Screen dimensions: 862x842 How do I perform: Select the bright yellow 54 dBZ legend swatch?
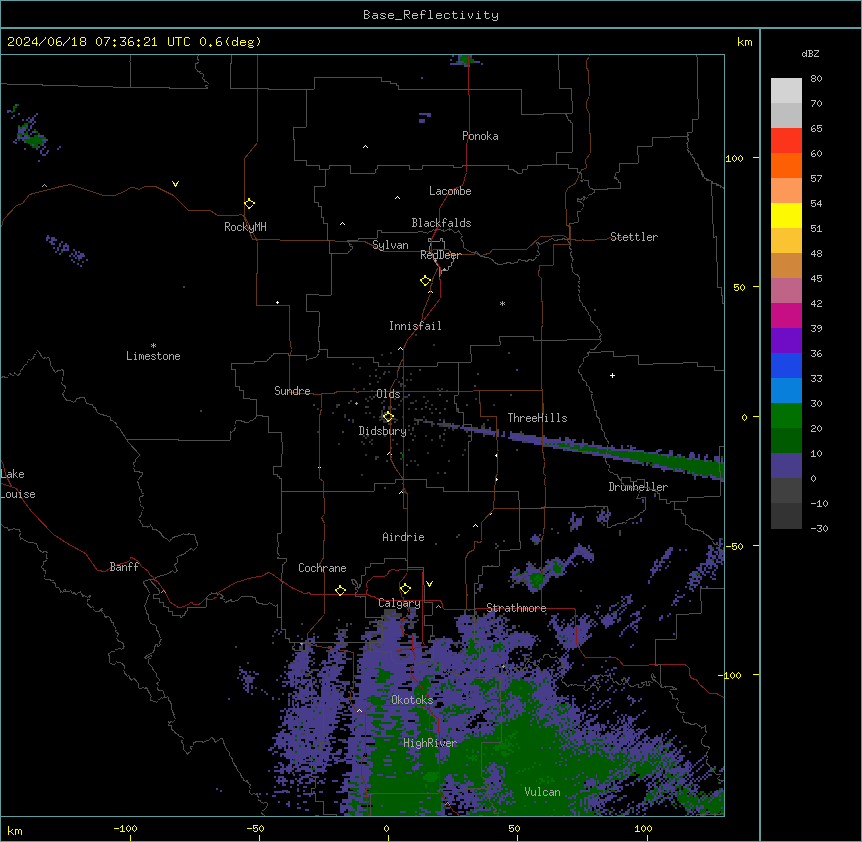tap(786, 215)
